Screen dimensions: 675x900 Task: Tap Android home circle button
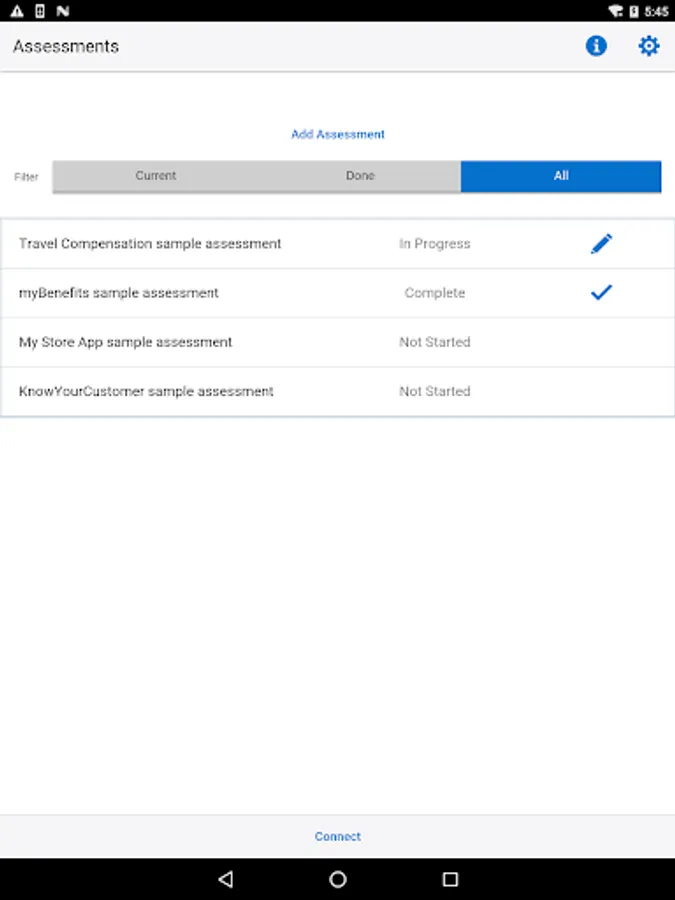338,879
